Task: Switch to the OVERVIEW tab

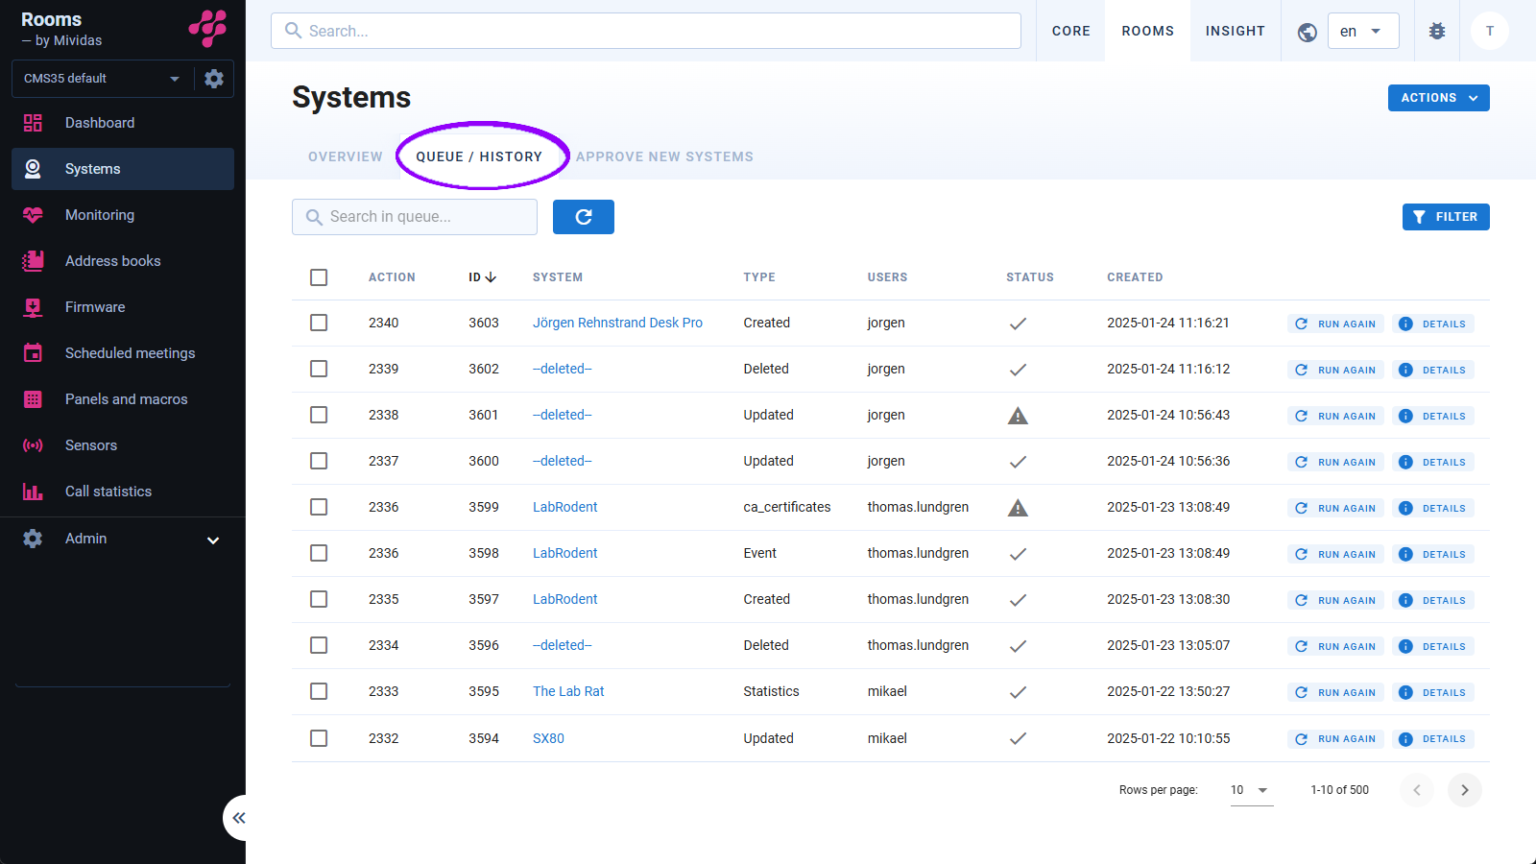Action: (345, 157)
